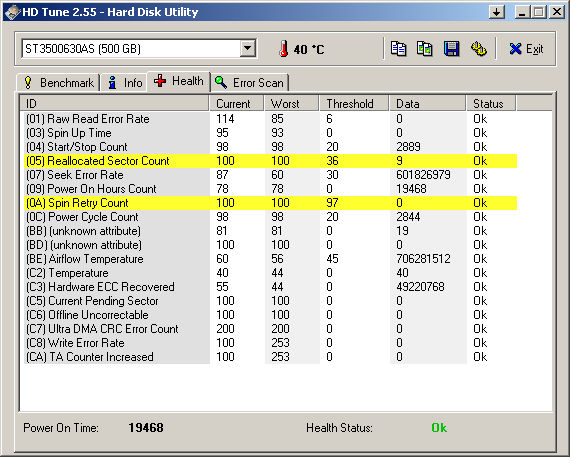The image size is (570, 457).
Task: Copy info to clipboard icon
Action: 398,49
